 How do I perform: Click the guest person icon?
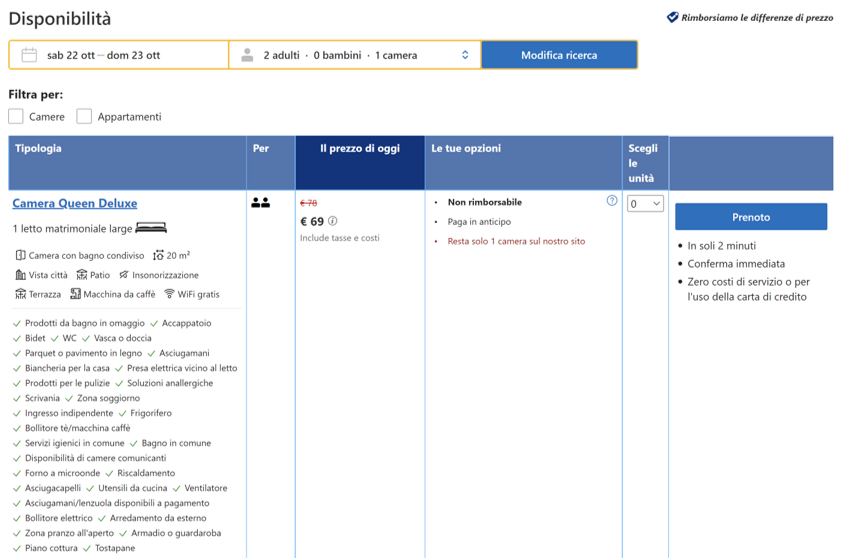pyautogui.click(x=247, y=55)
